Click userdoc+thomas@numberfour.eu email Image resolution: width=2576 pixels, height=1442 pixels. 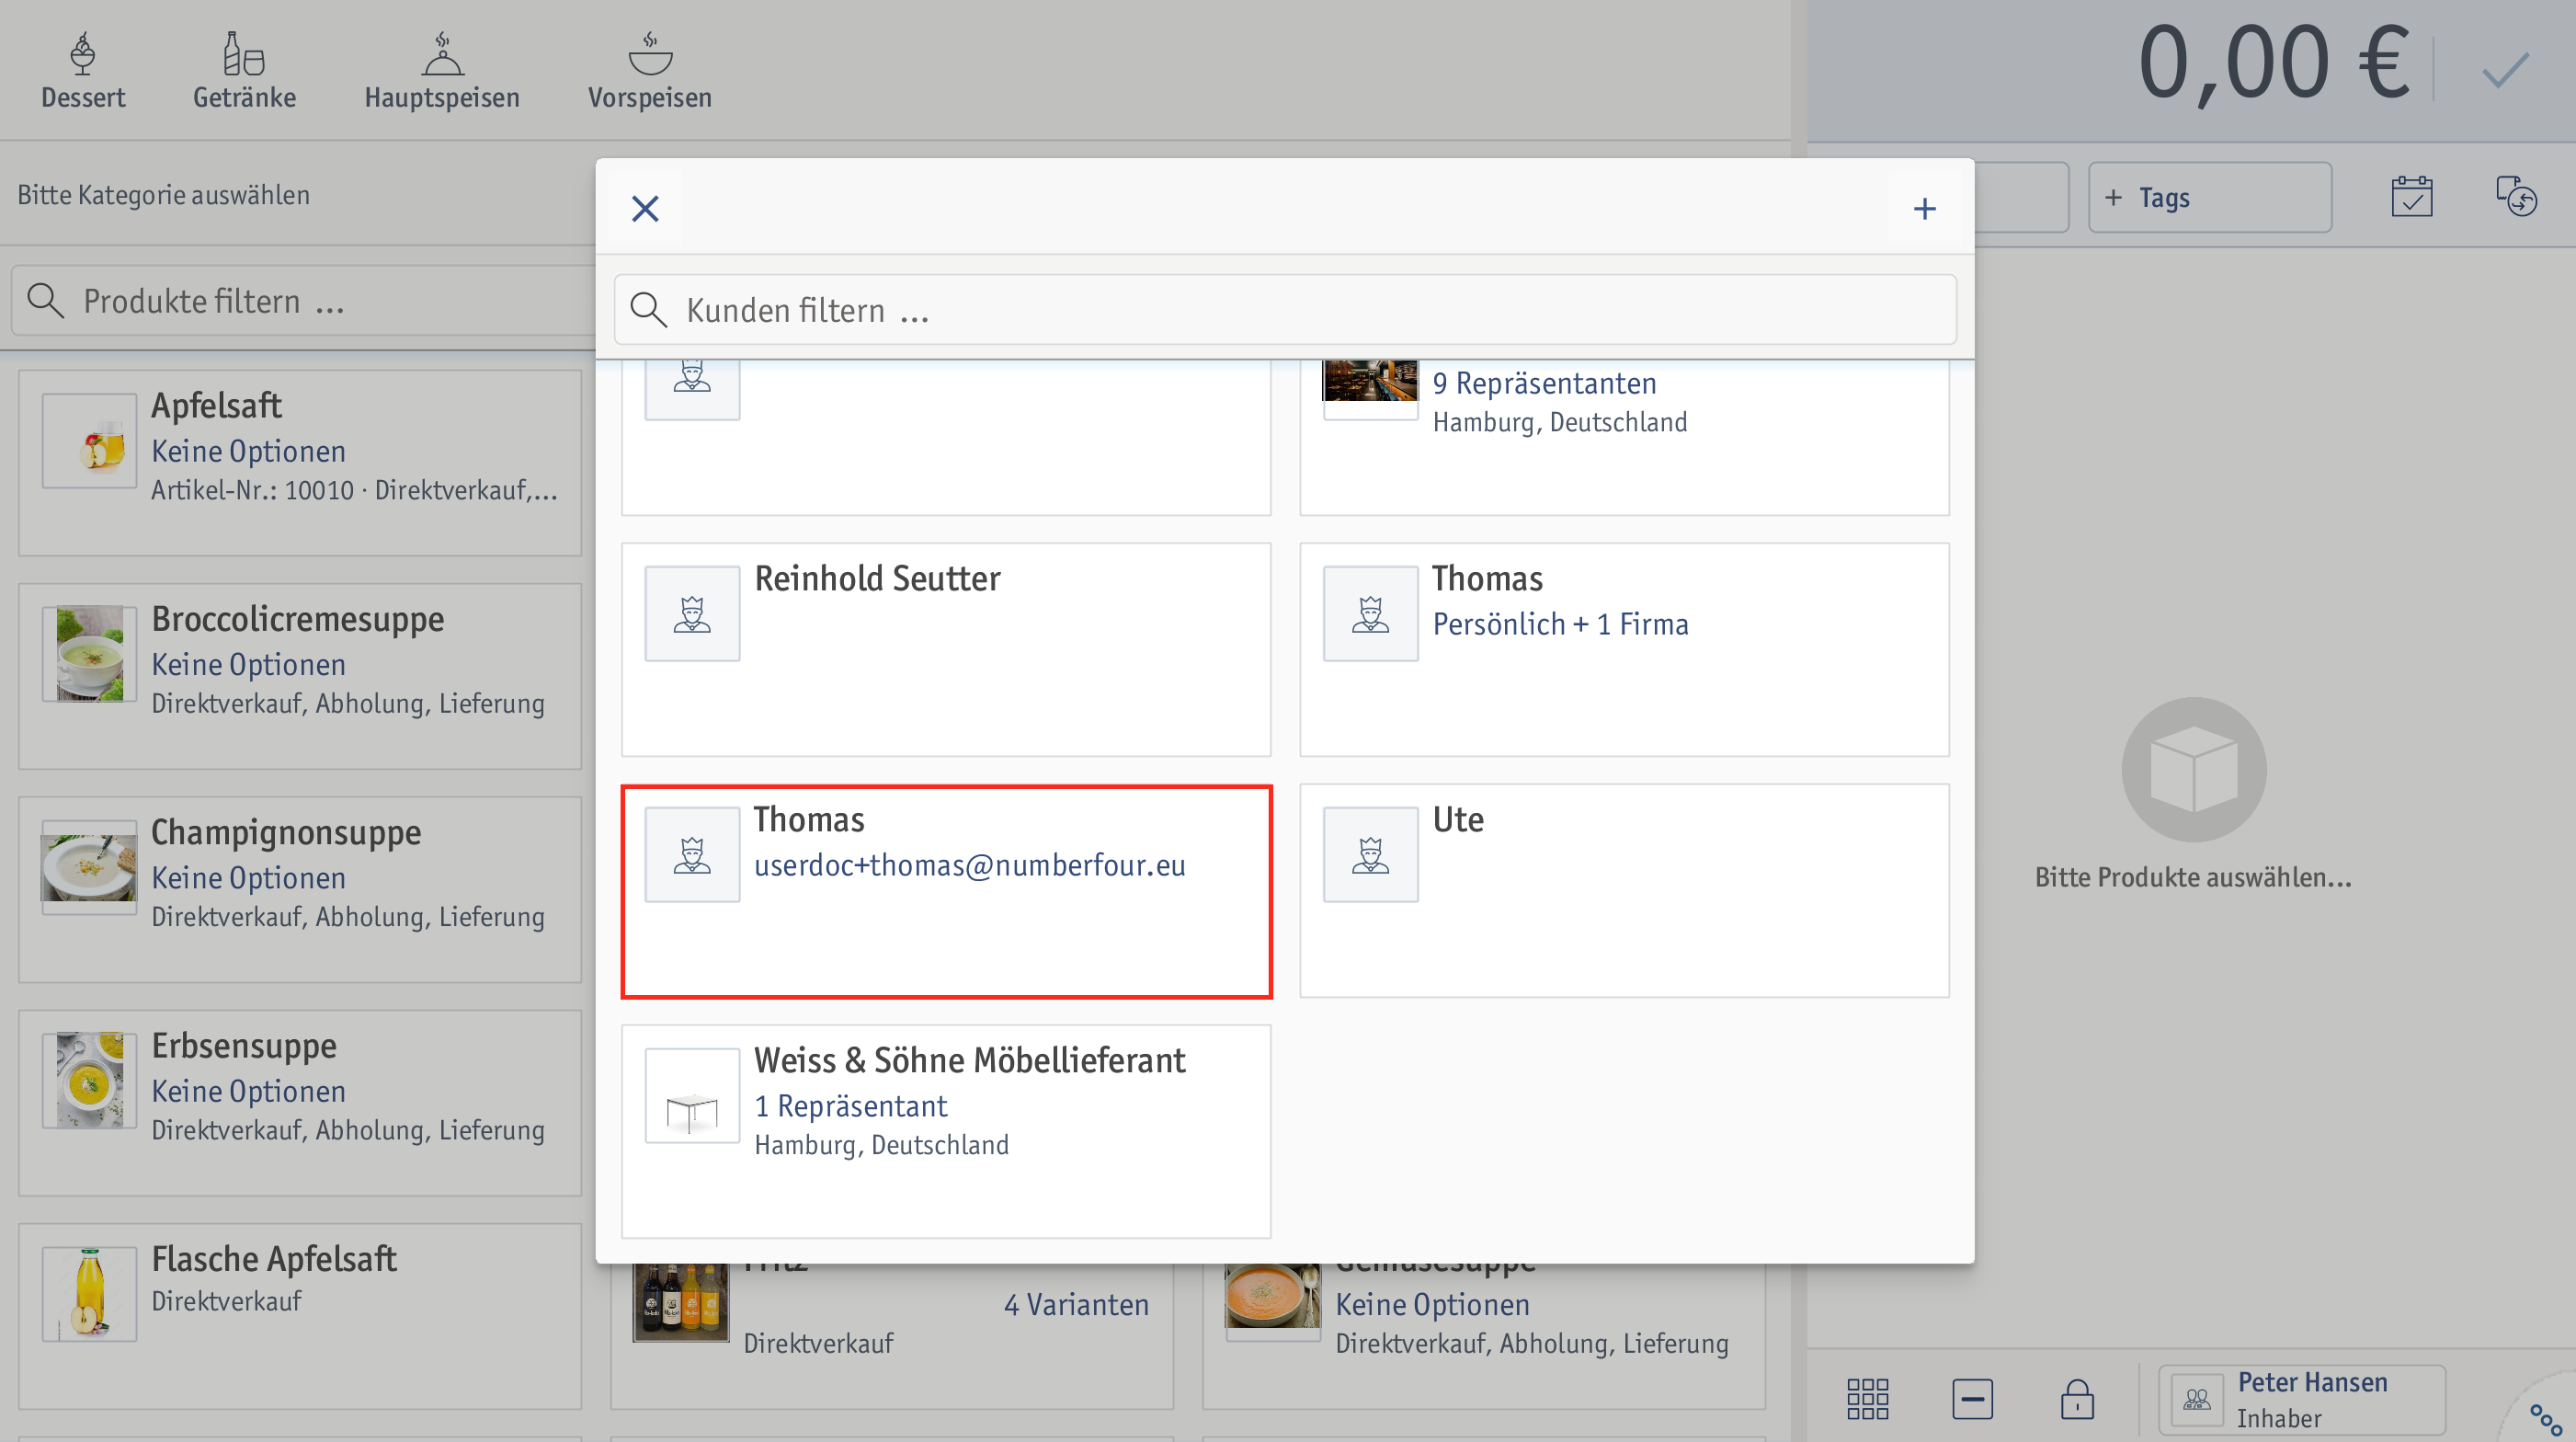tap(969, 865)
